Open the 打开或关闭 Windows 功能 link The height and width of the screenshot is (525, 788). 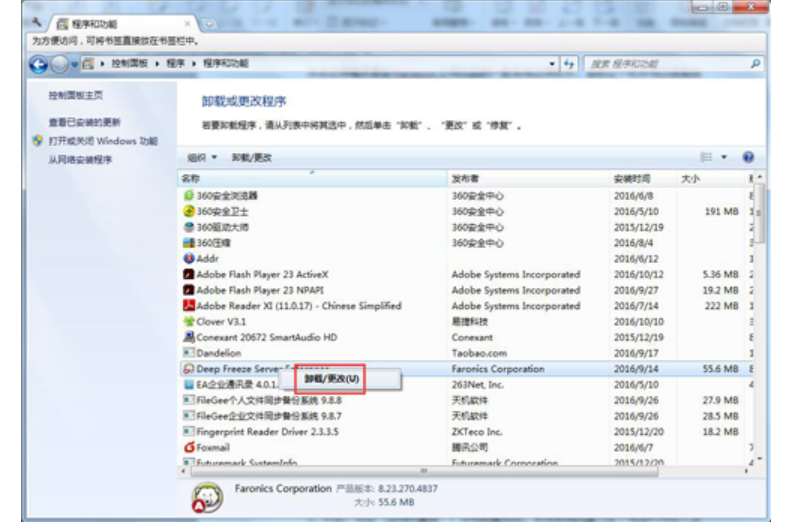pyautogui.click(x=103, y=141)
